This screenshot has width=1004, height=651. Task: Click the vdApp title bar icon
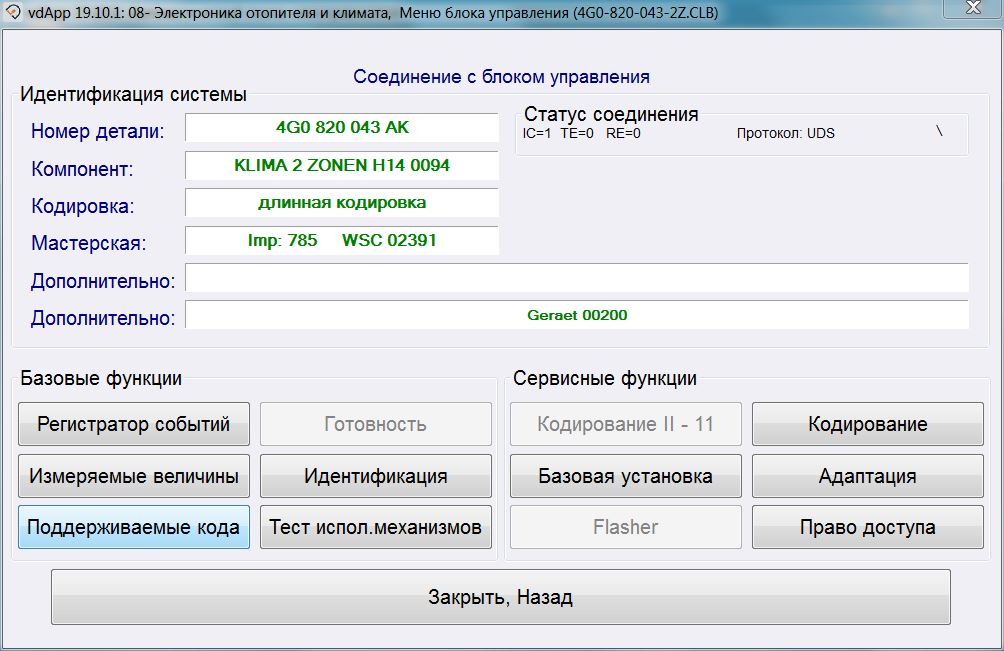[13, 12]
